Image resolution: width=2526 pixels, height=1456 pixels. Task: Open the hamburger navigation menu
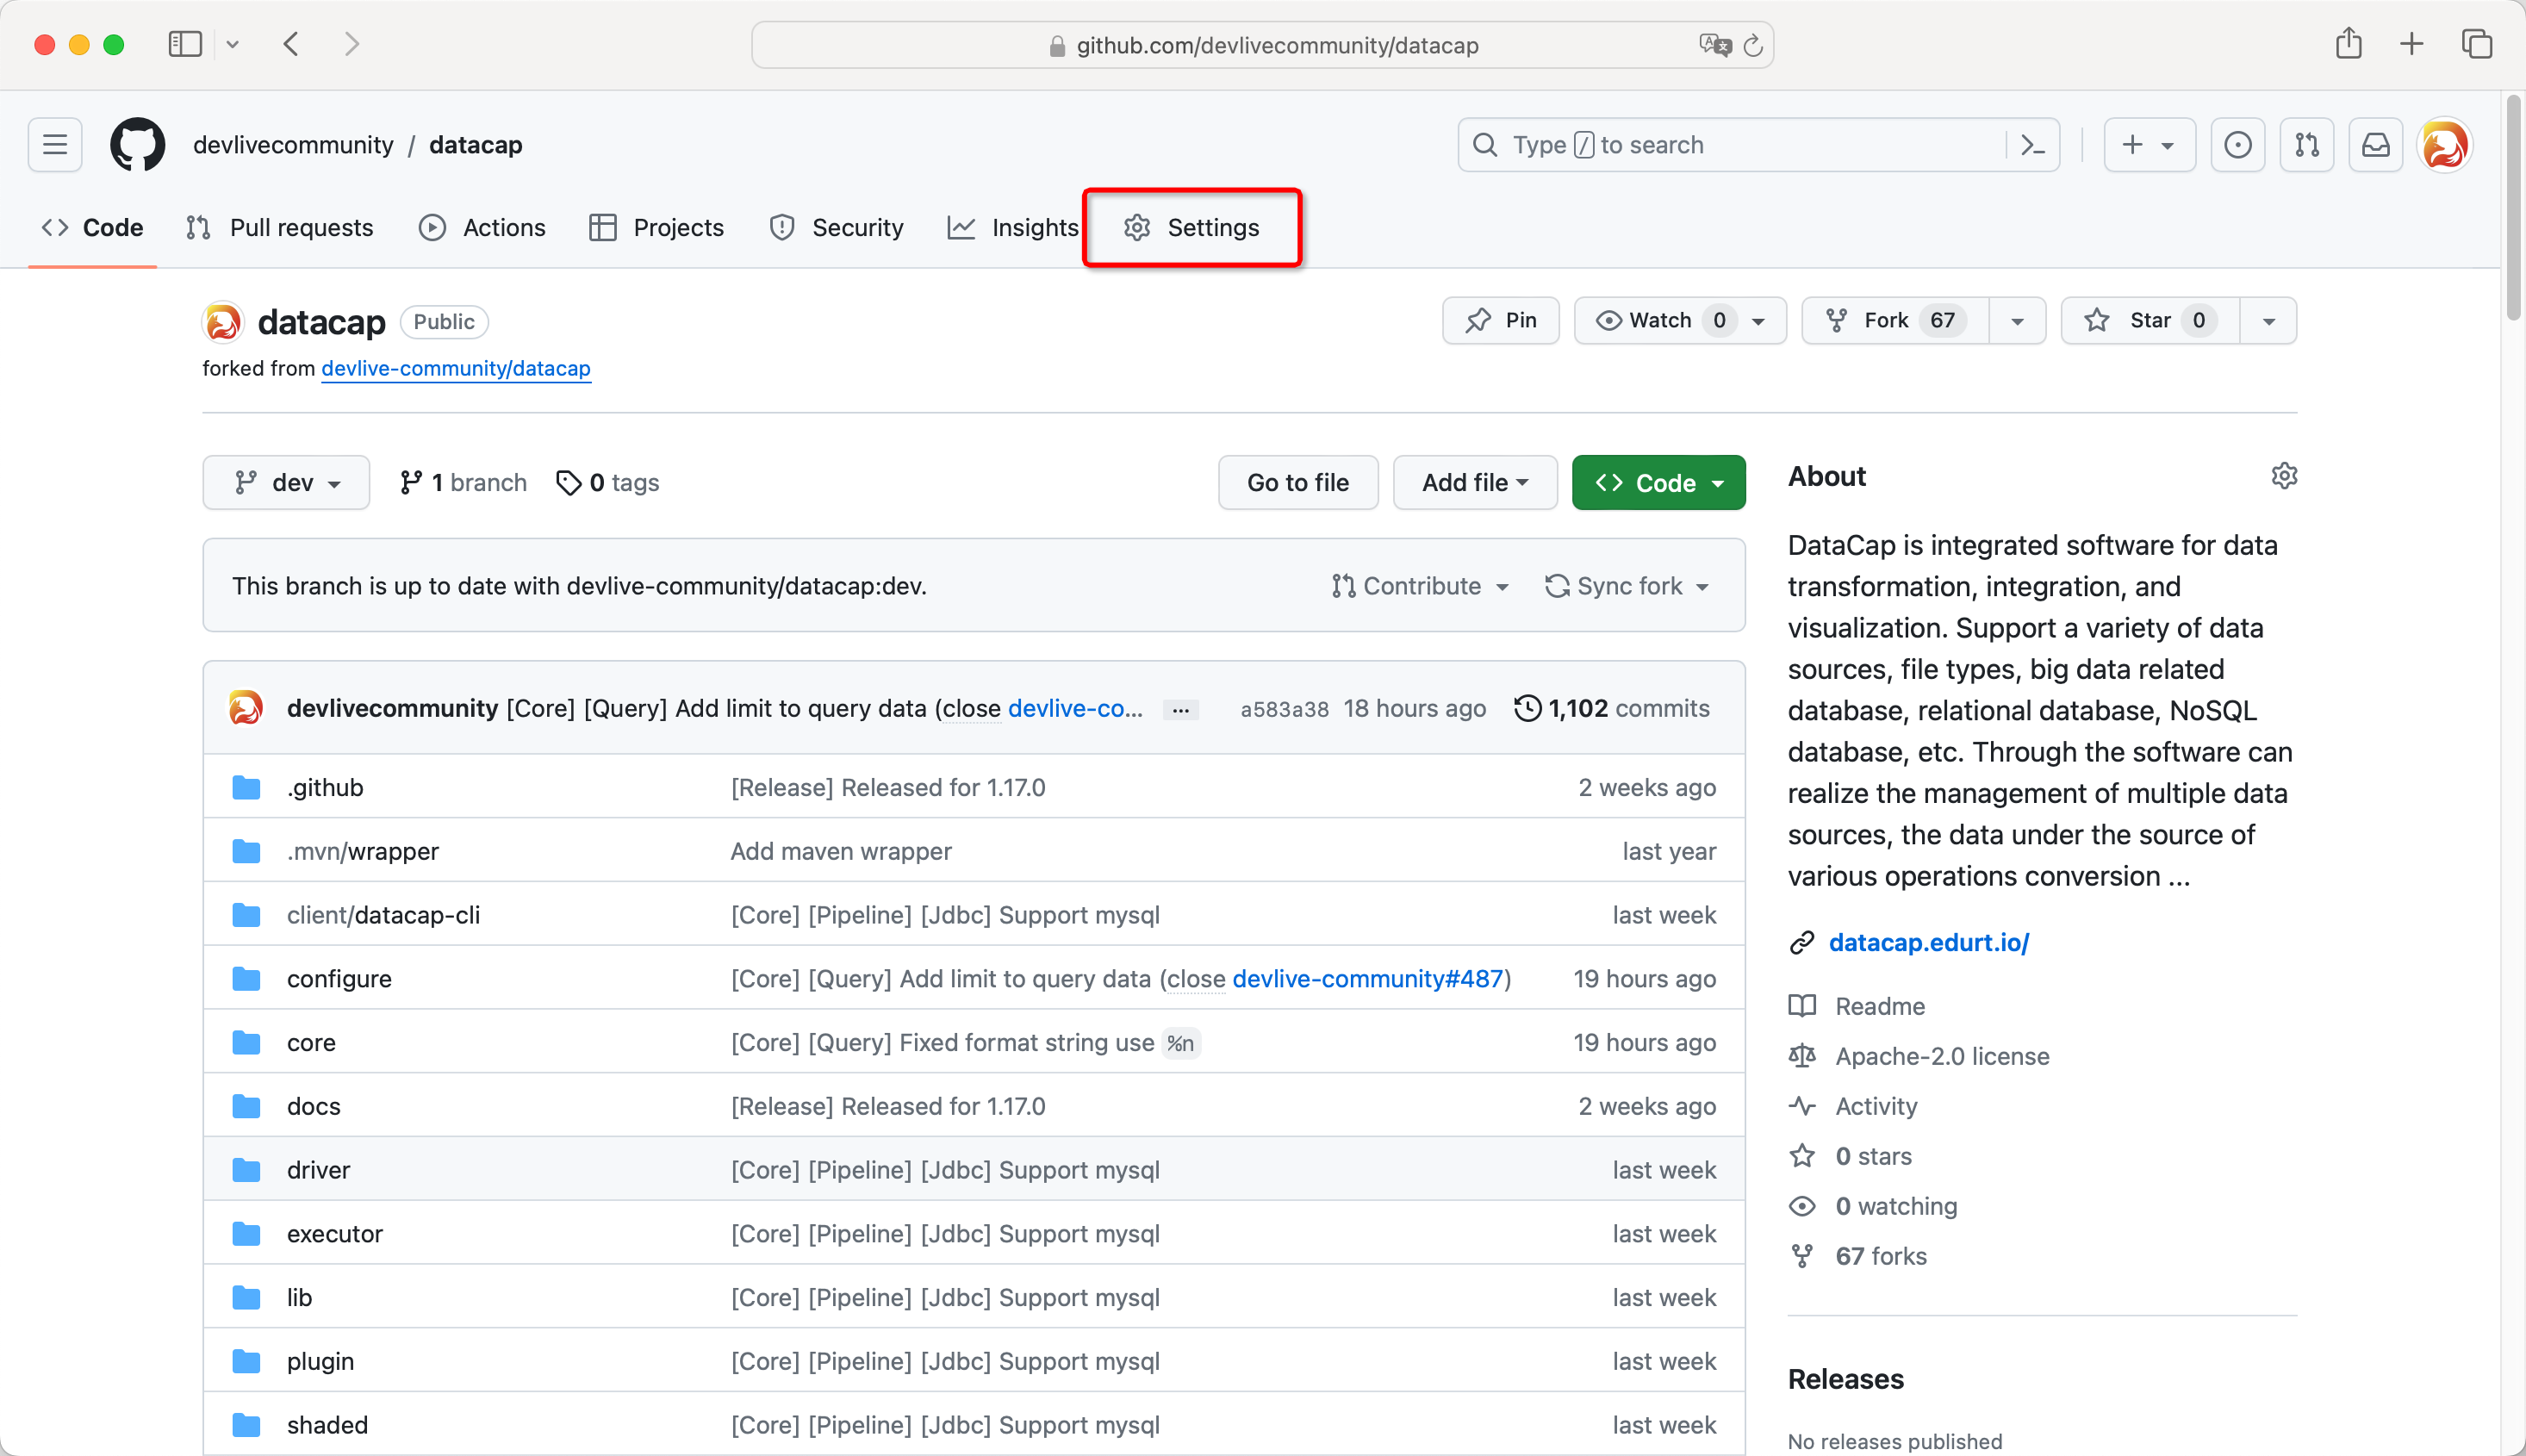[55, 145]
